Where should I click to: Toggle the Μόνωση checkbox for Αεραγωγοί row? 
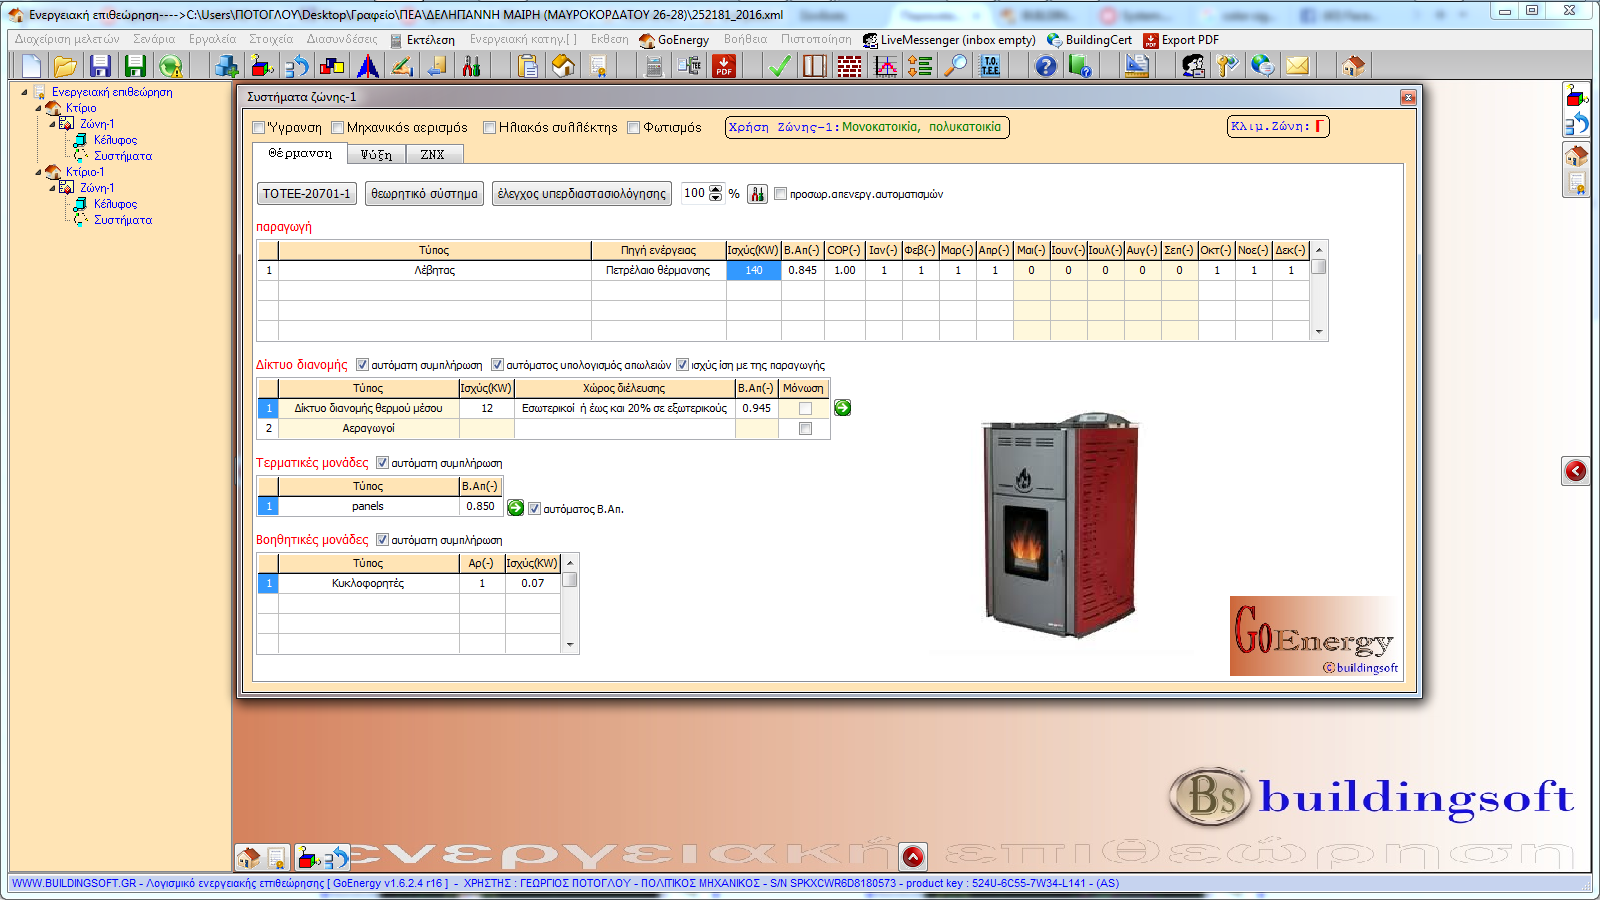(805, 429)
